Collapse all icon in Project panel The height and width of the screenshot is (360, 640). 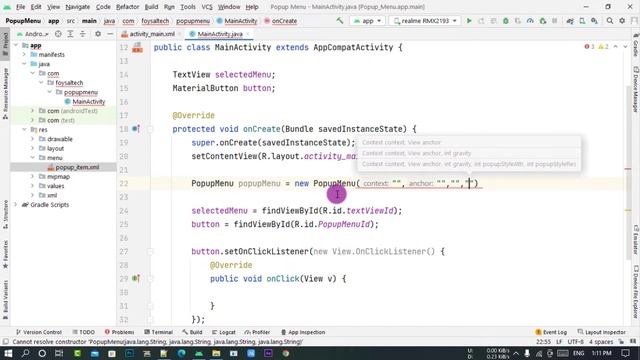click(82, 34)
